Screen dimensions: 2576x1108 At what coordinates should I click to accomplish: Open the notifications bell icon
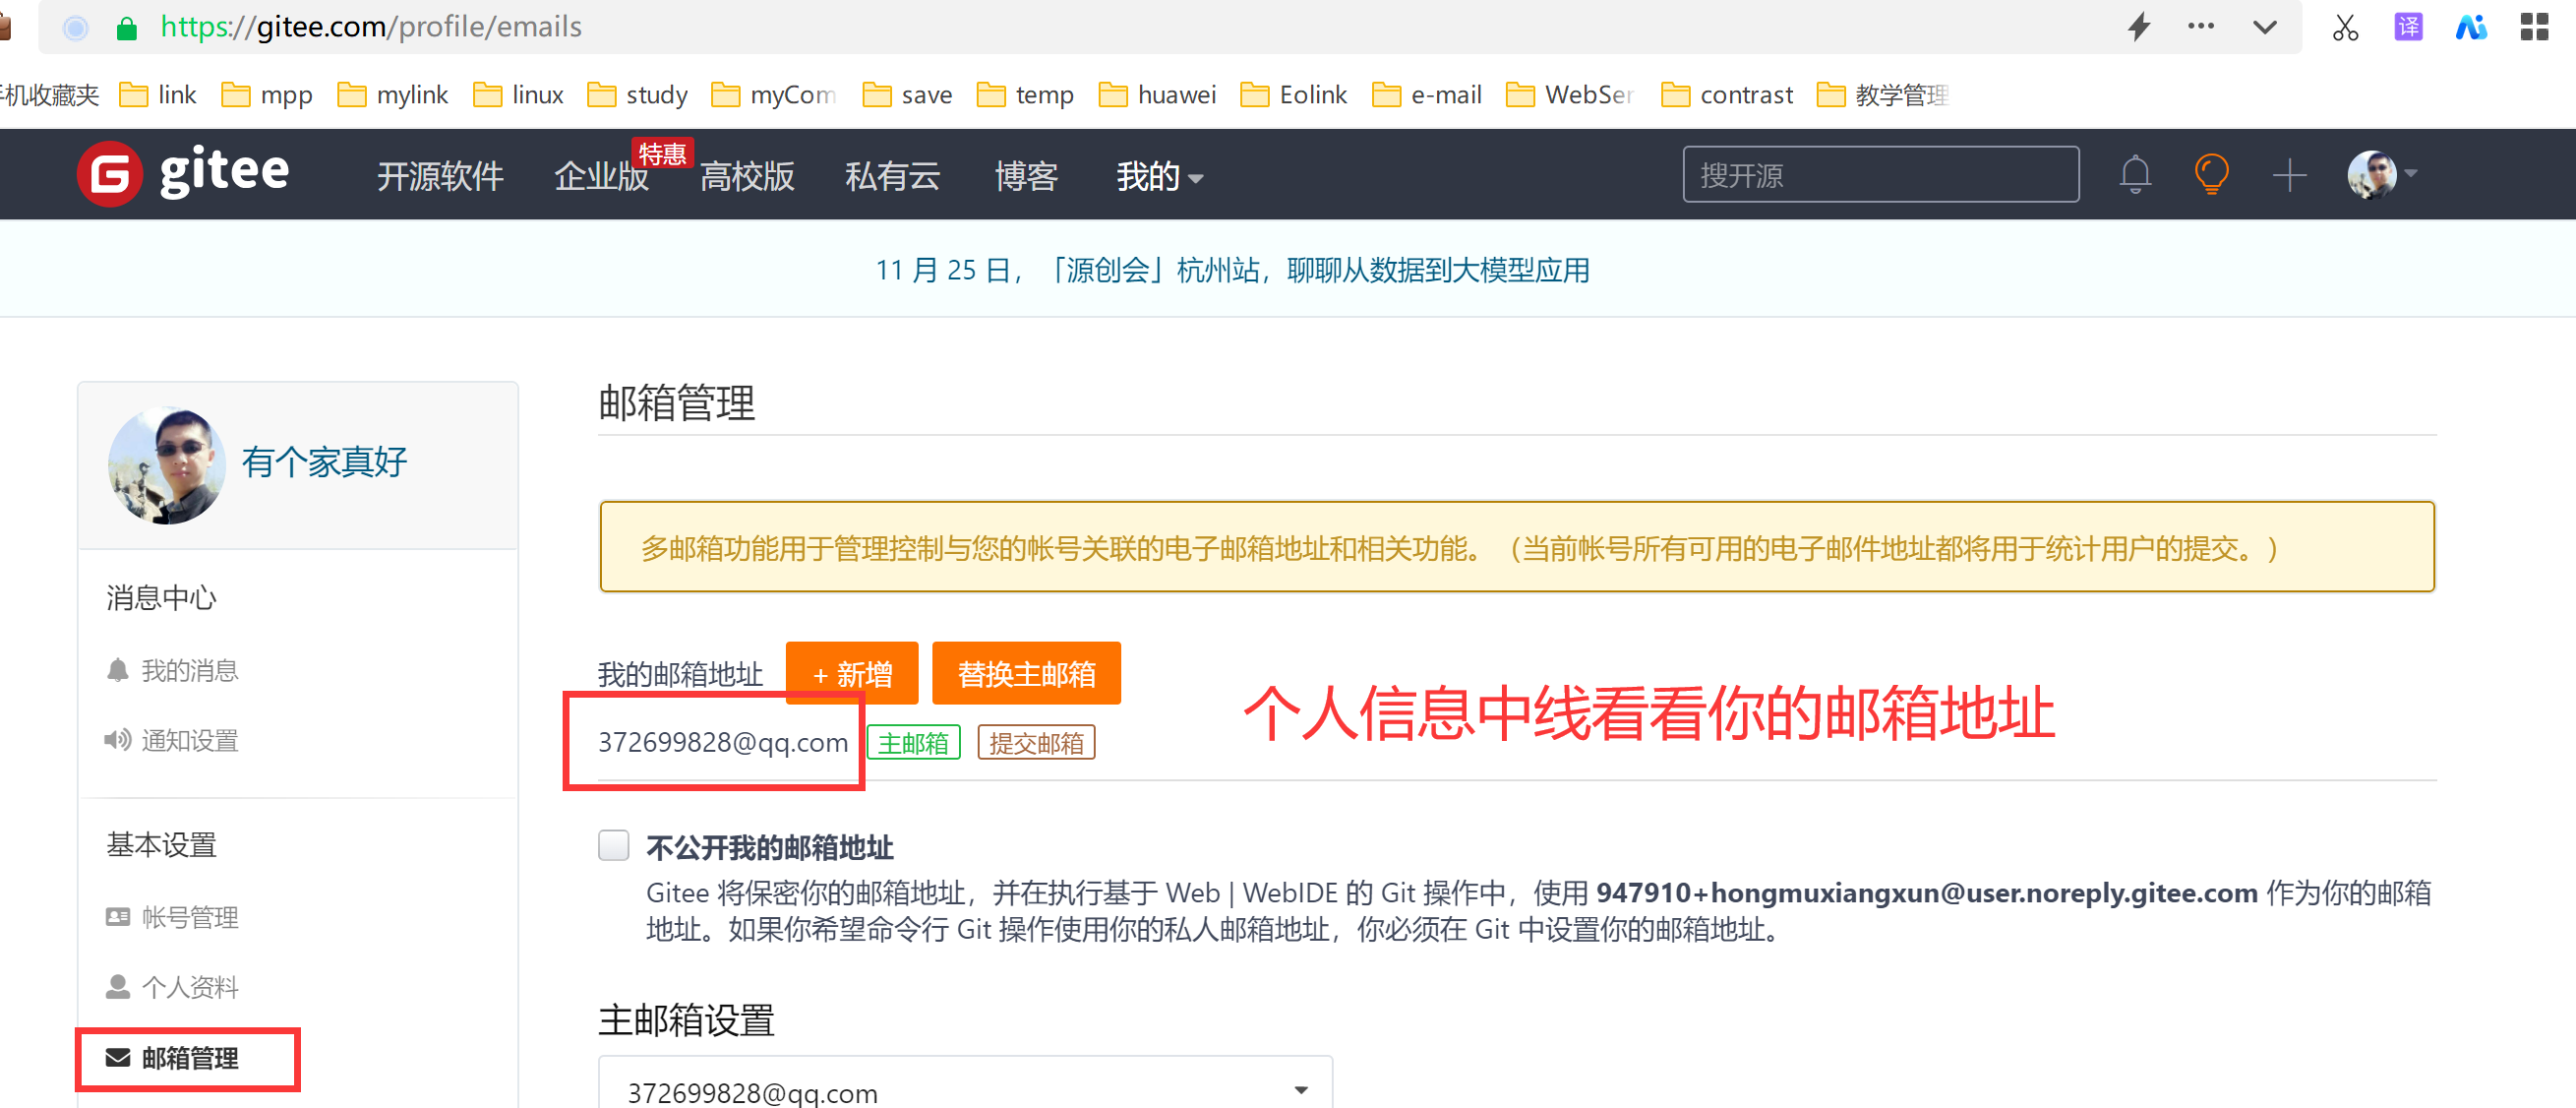[x=2134, y=175]
